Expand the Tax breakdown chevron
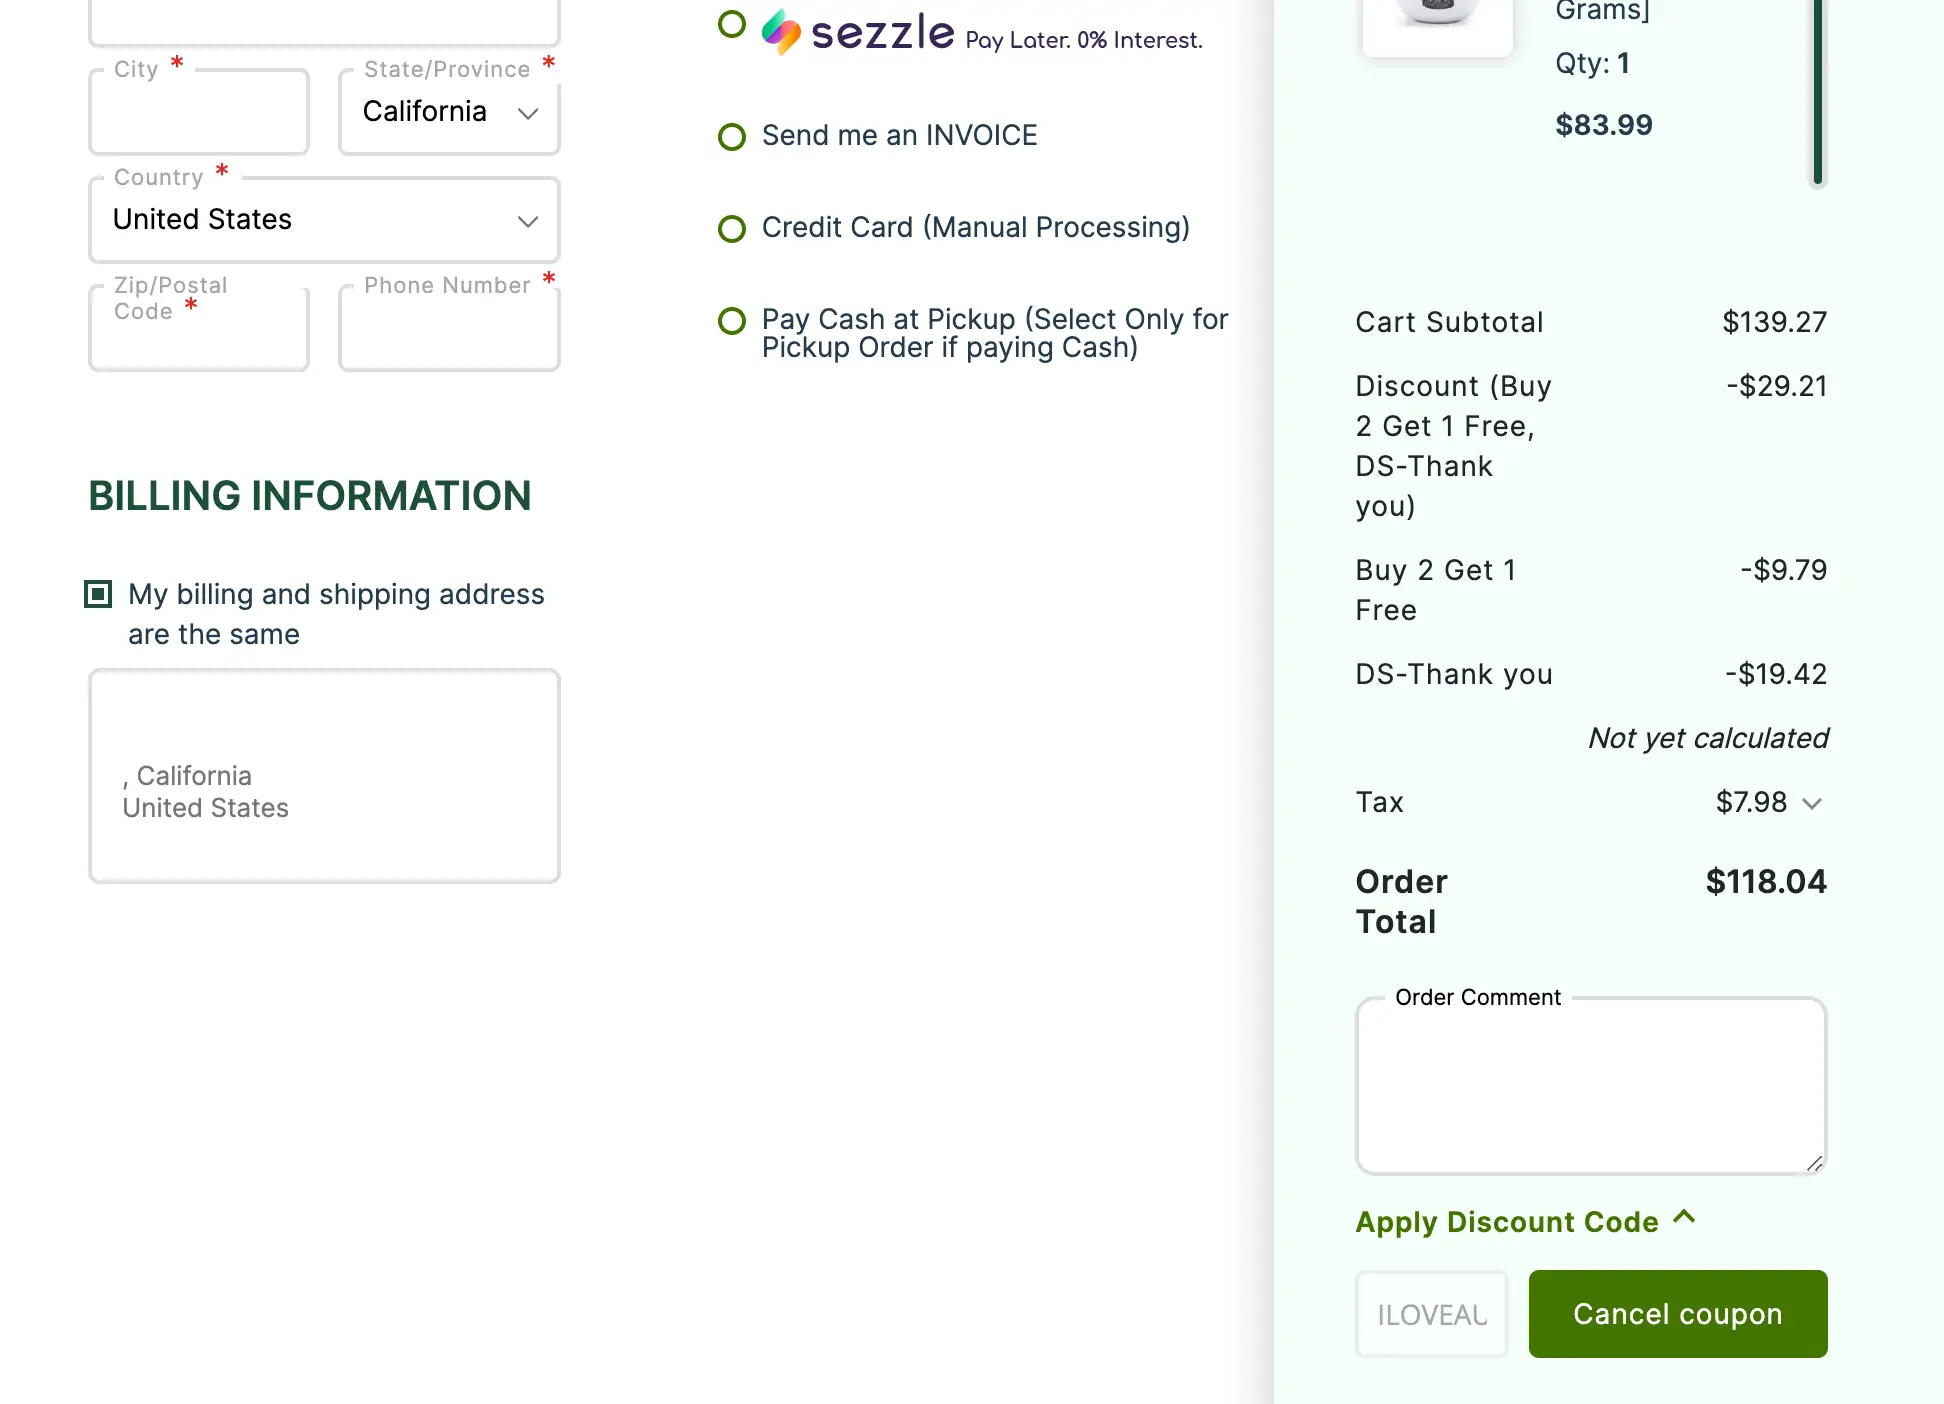 [x=1812, y=804]
